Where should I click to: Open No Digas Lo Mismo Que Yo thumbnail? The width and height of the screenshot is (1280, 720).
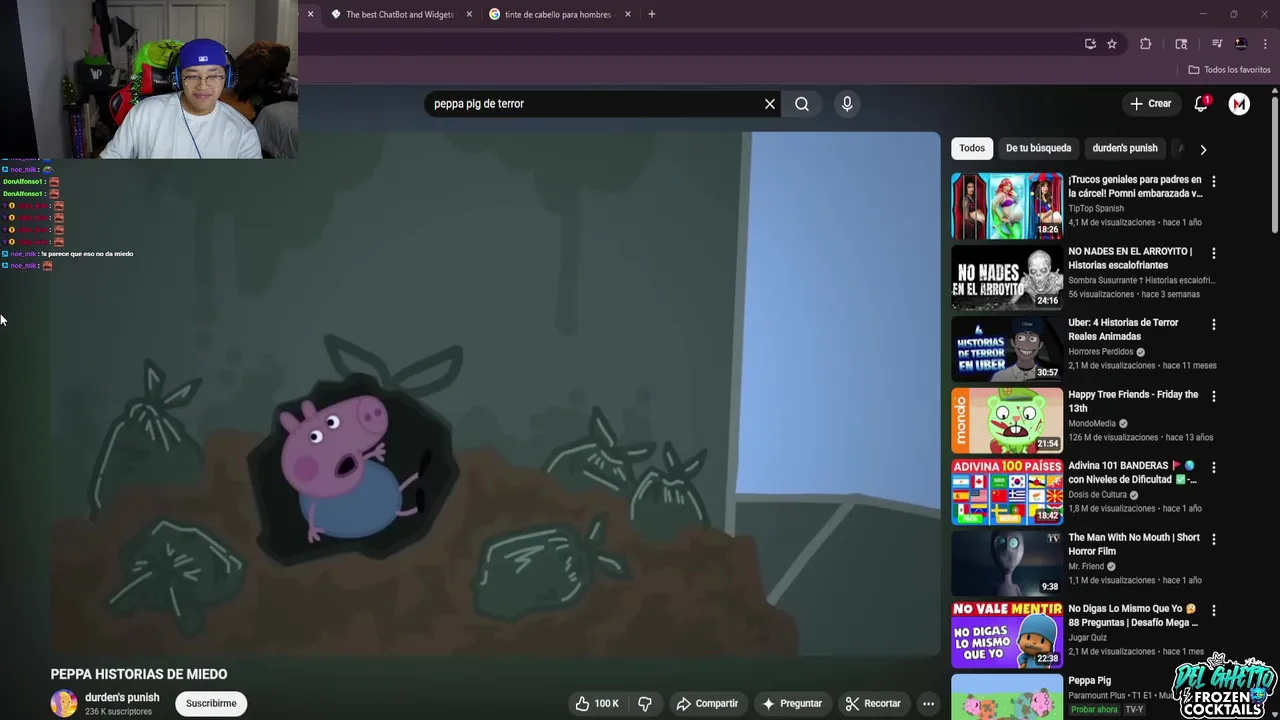click(1007, 635)
